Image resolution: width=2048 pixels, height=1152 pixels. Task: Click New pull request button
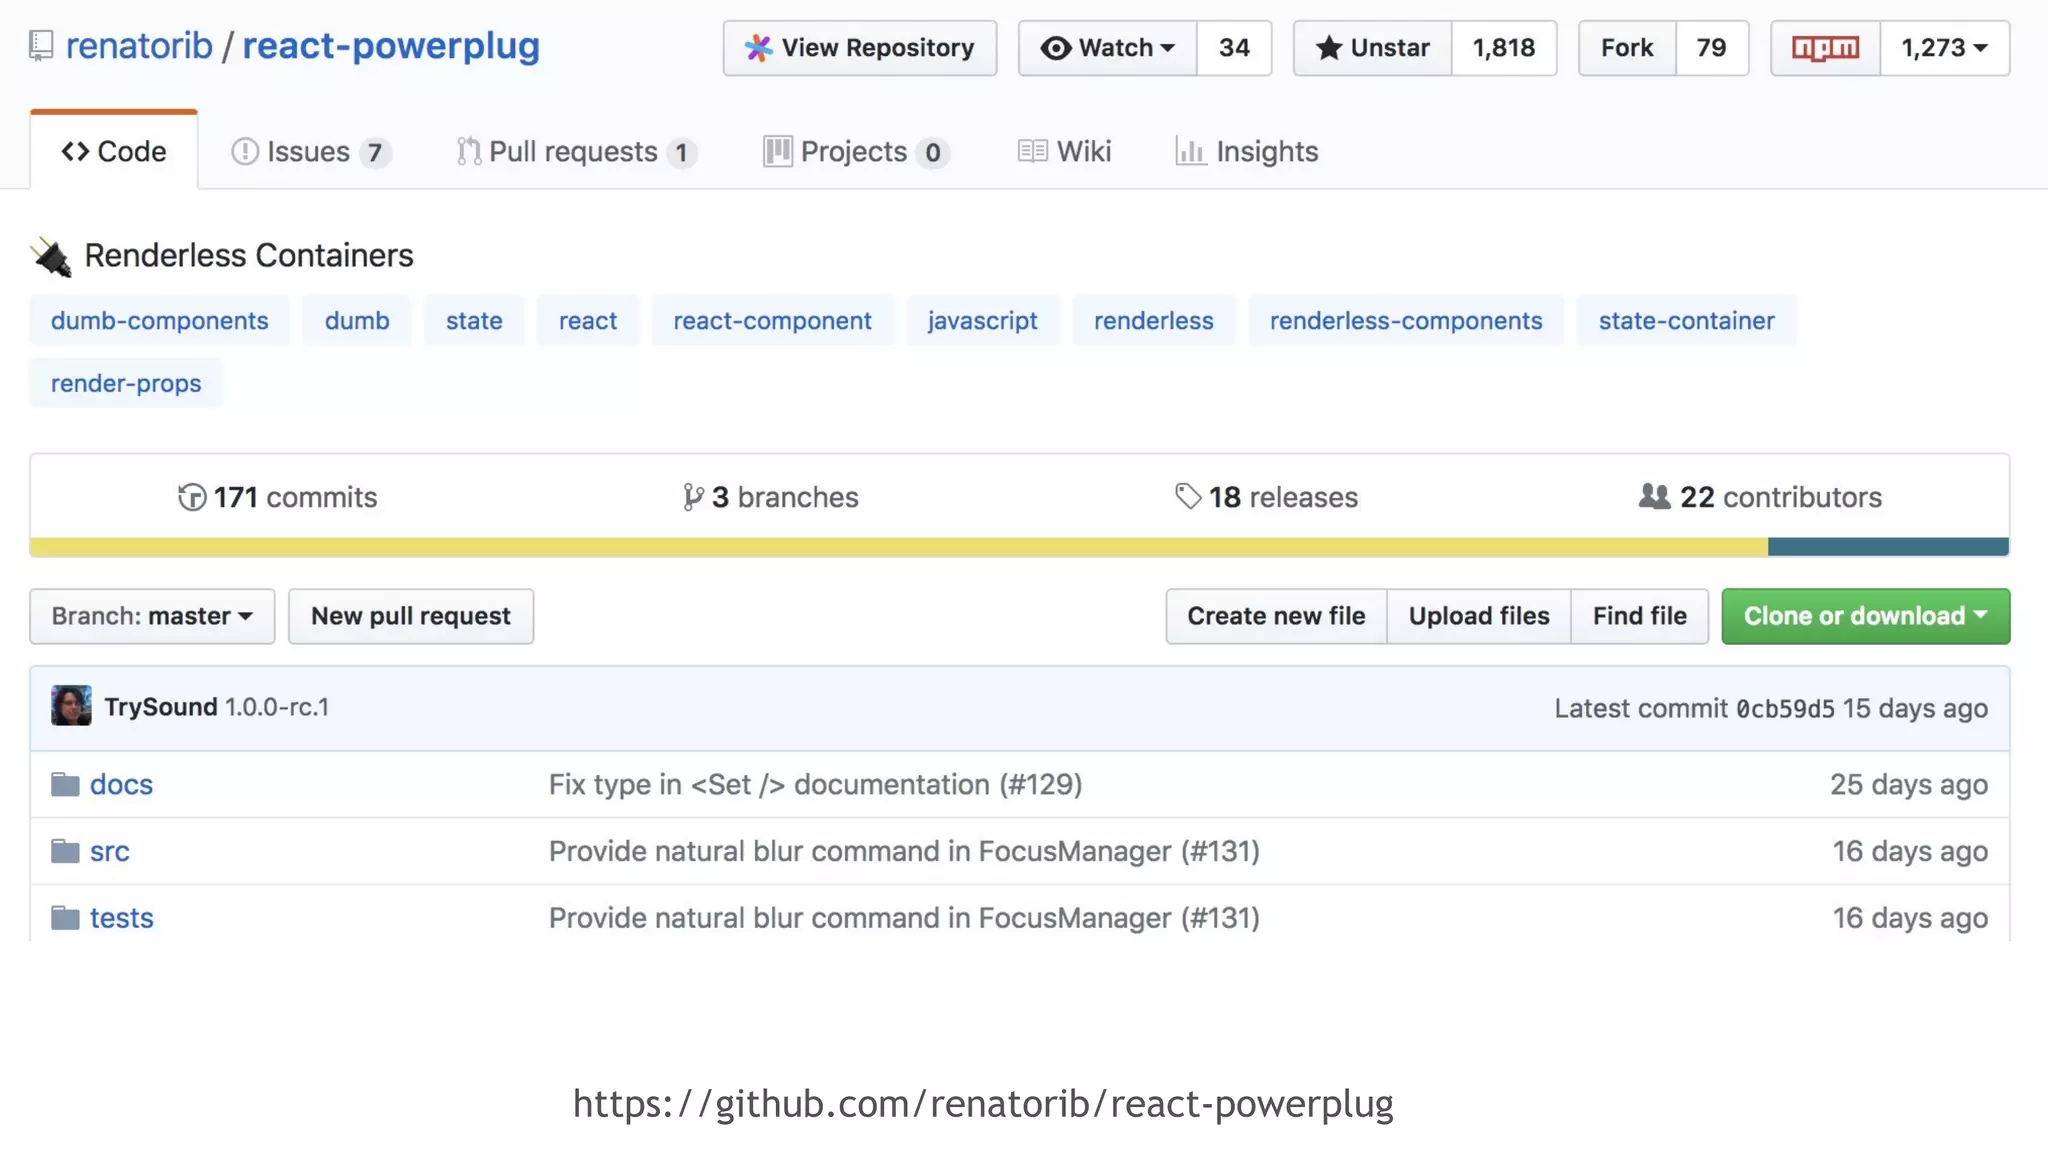[411, 616]
